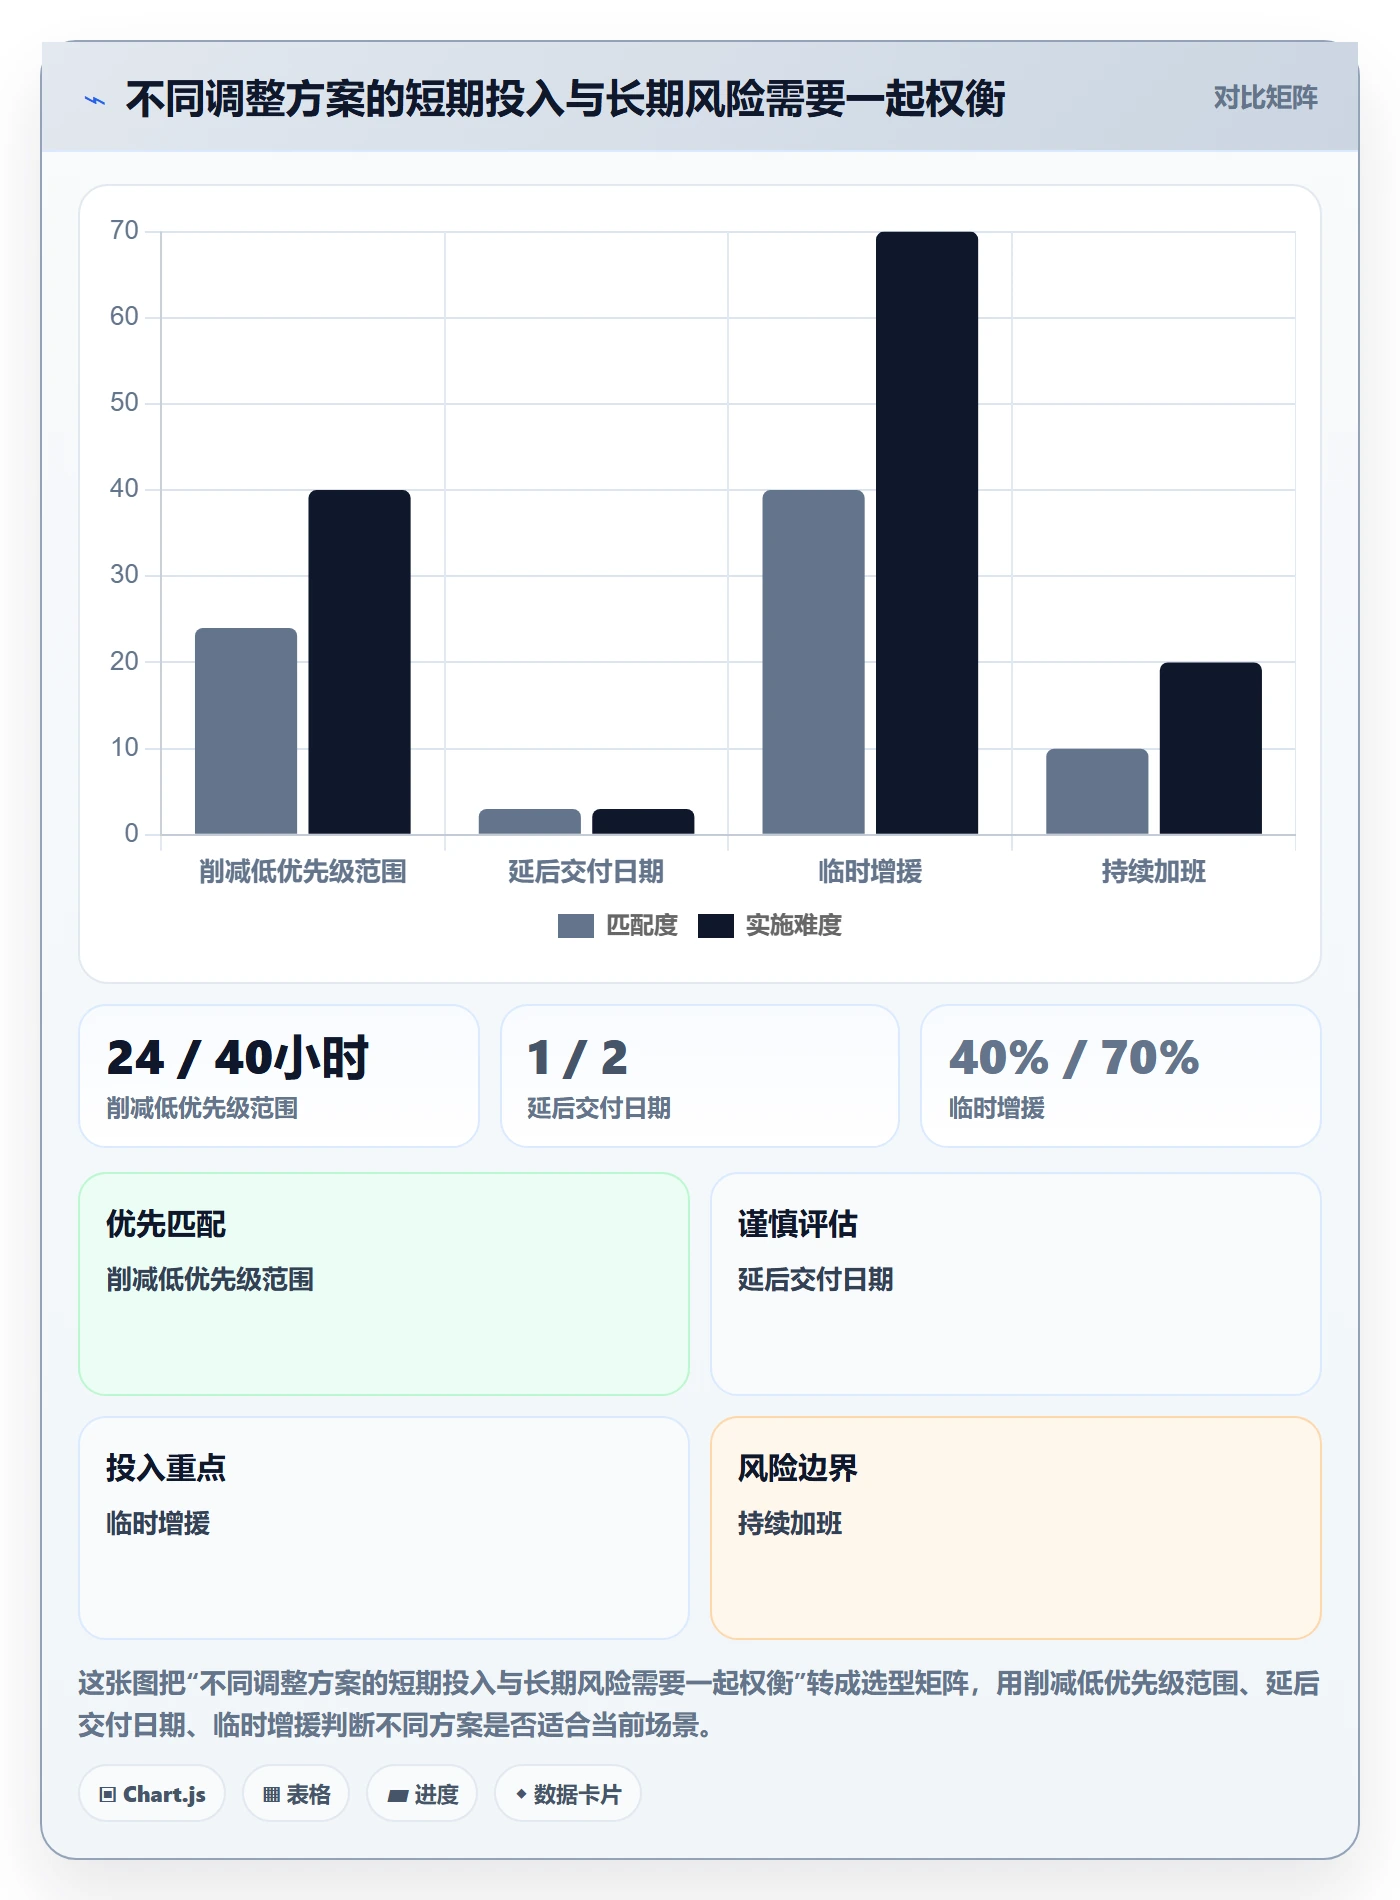Click the 进度 tag label

point(436,1795)
